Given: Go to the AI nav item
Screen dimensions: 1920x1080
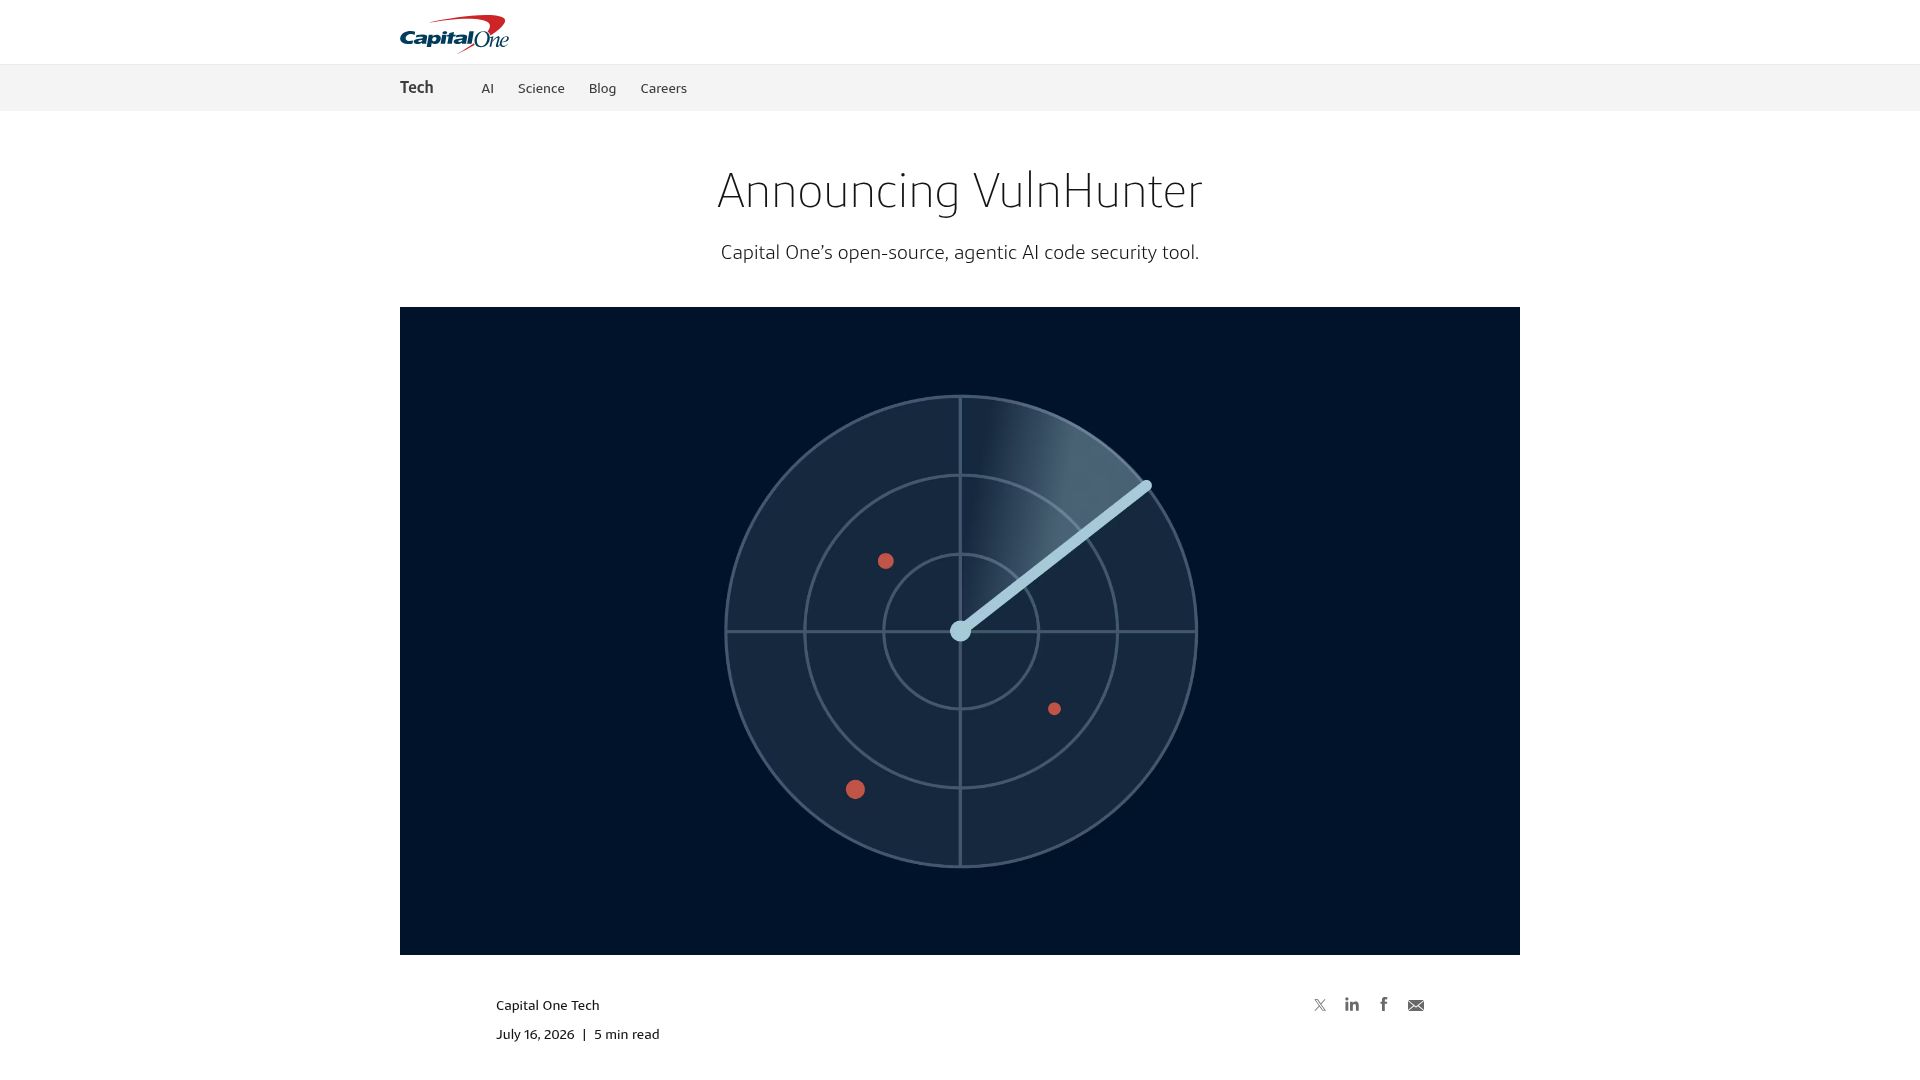Looking at the screenshot, I should click(488, 88).
